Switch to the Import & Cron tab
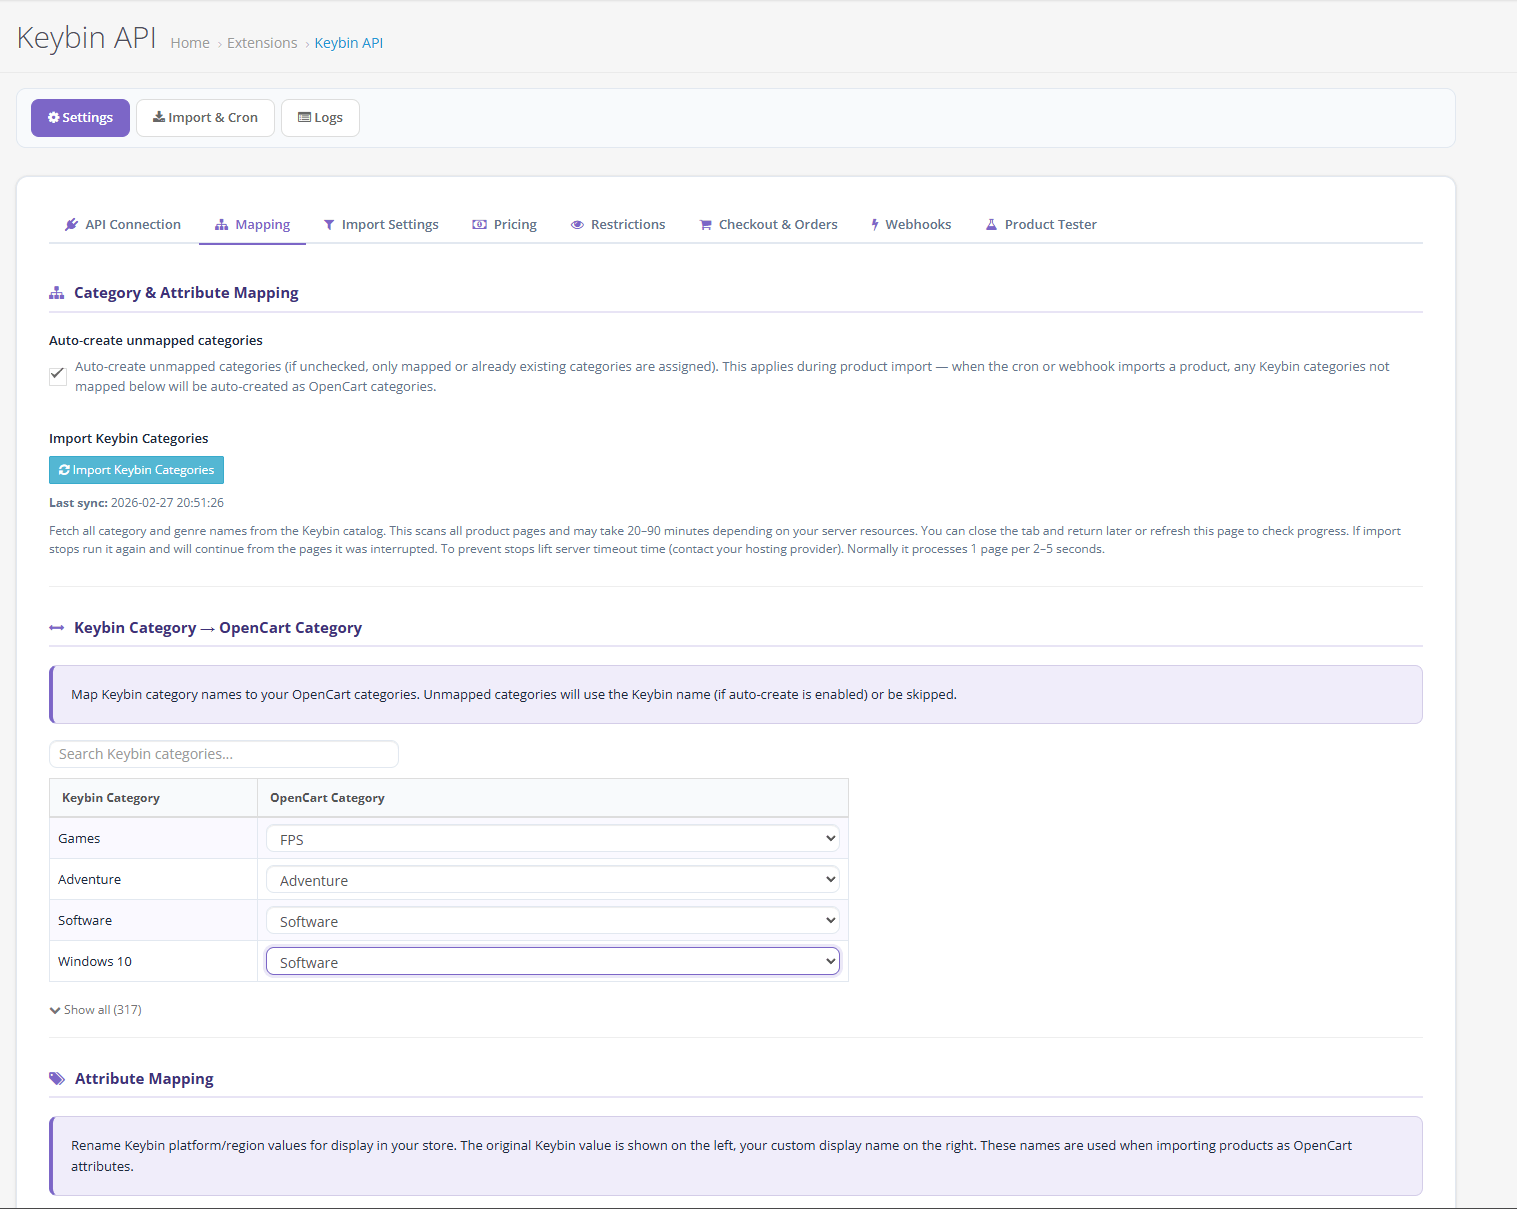 [205, 118]
